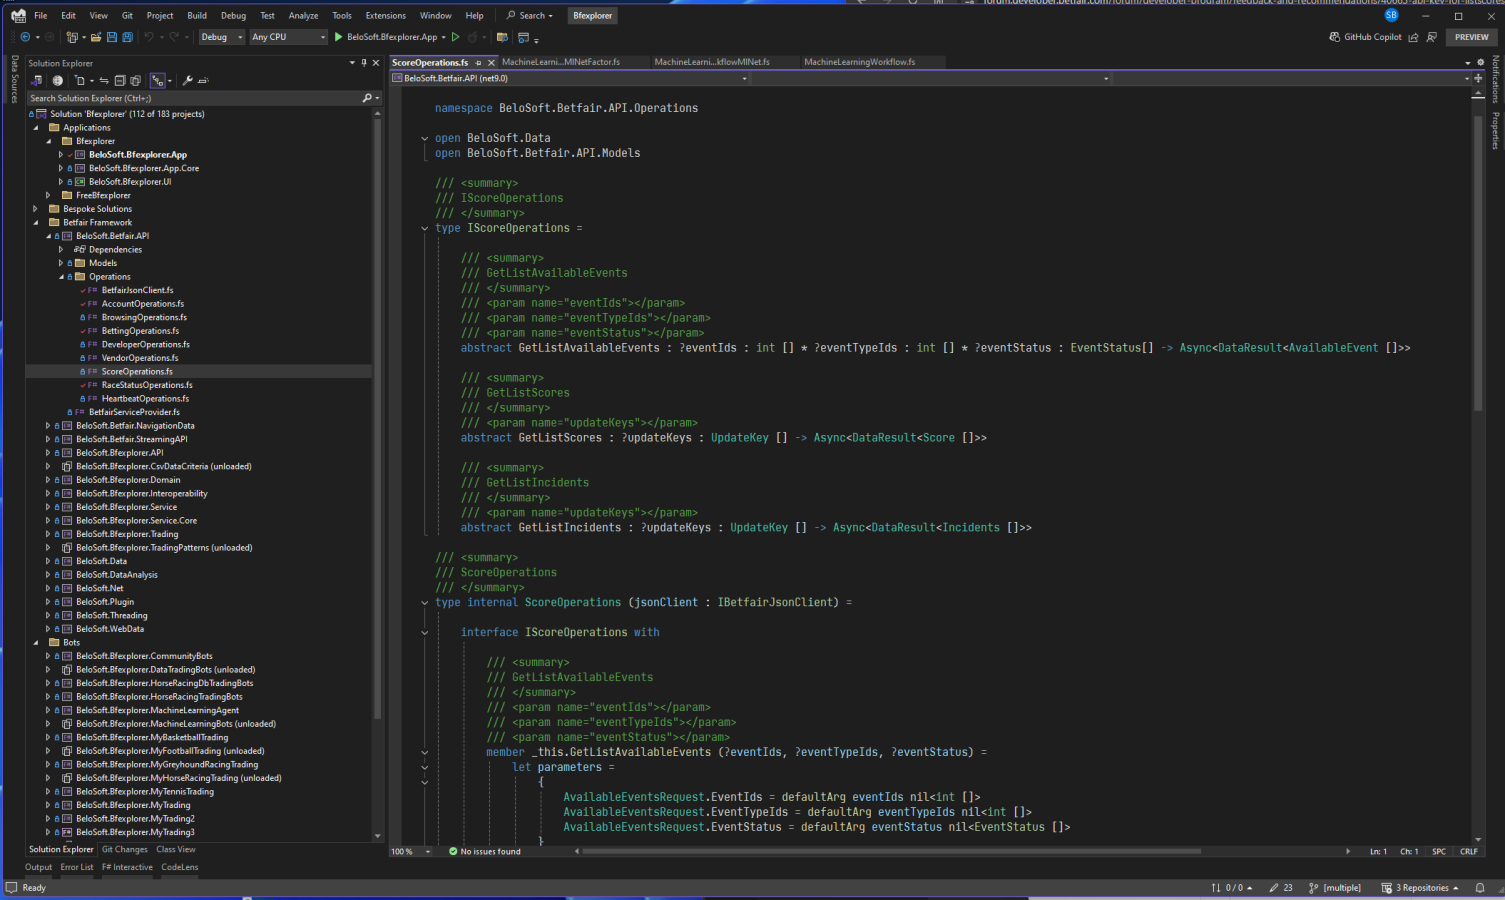Click the Open File folder icon

click(x=96, y=37)
